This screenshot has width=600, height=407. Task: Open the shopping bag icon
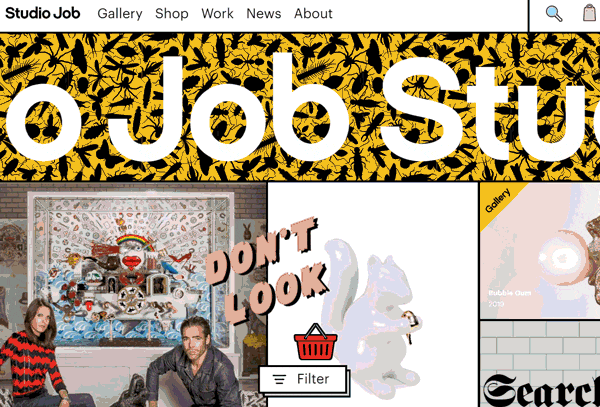pyautogui.click(x=590, y=13)
